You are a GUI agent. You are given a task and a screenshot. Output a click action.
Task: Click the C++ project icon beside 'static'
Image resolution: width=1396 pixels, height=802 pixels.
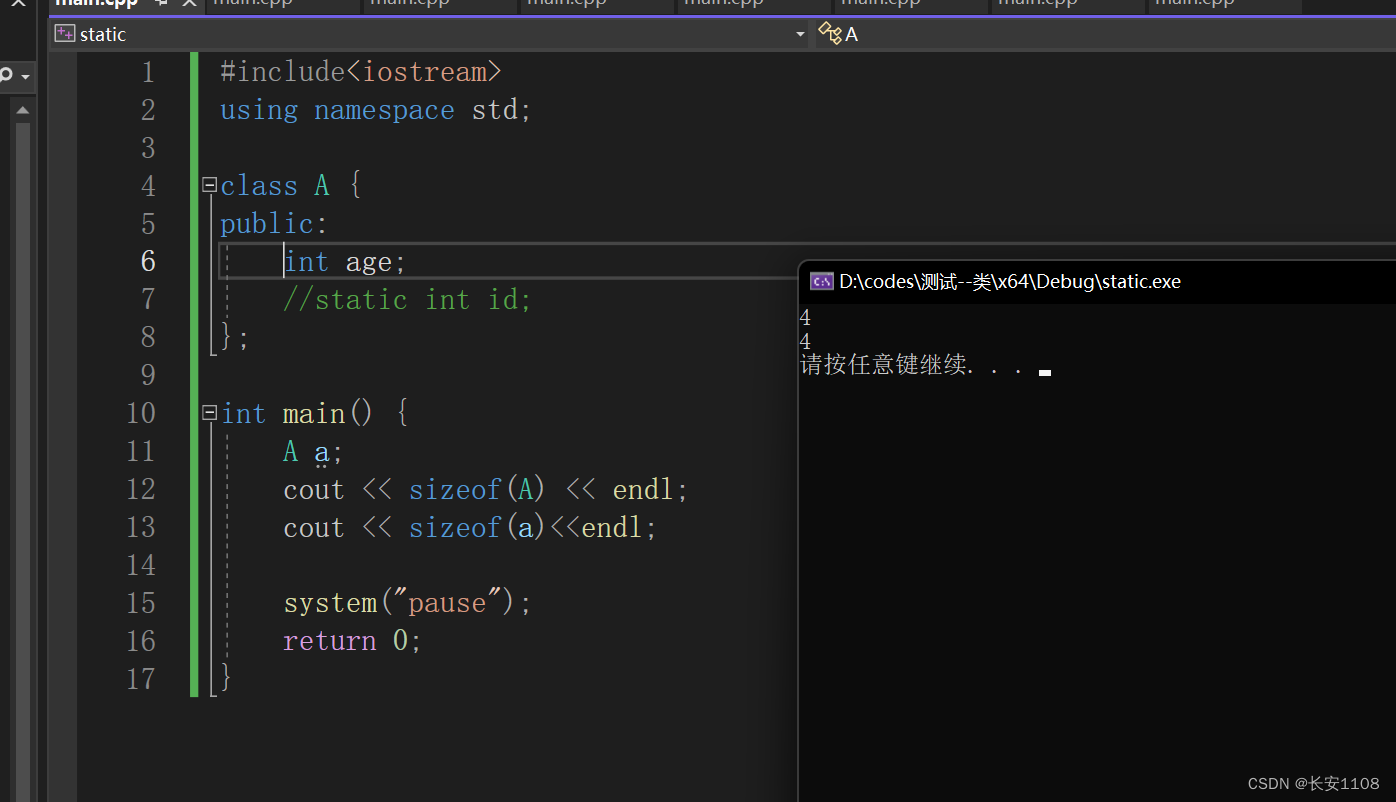(x=65, y=34)
